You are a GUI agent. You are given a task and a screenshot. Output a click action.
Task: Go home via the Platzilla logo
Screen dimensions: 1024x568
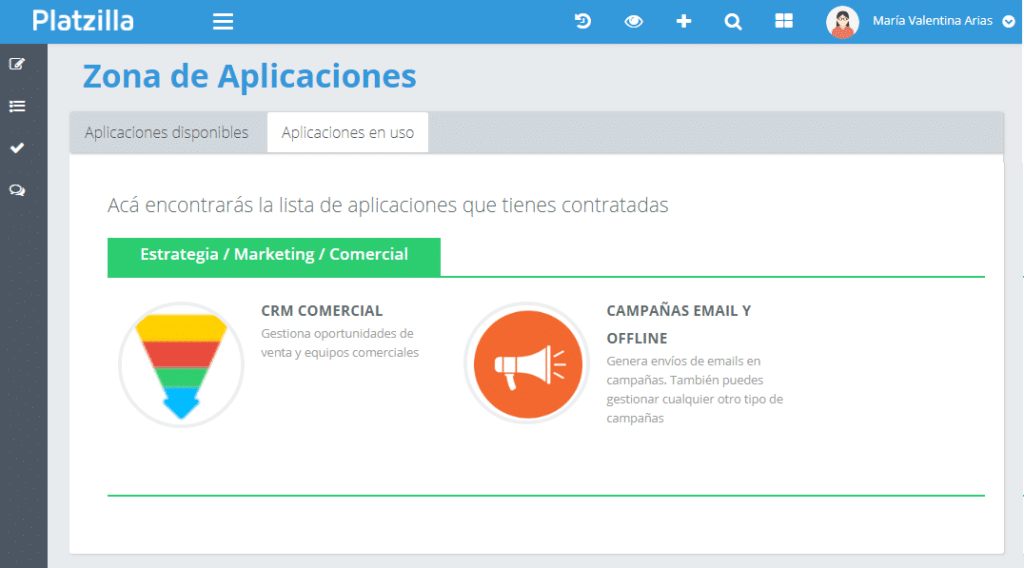[x=83, y=21]
